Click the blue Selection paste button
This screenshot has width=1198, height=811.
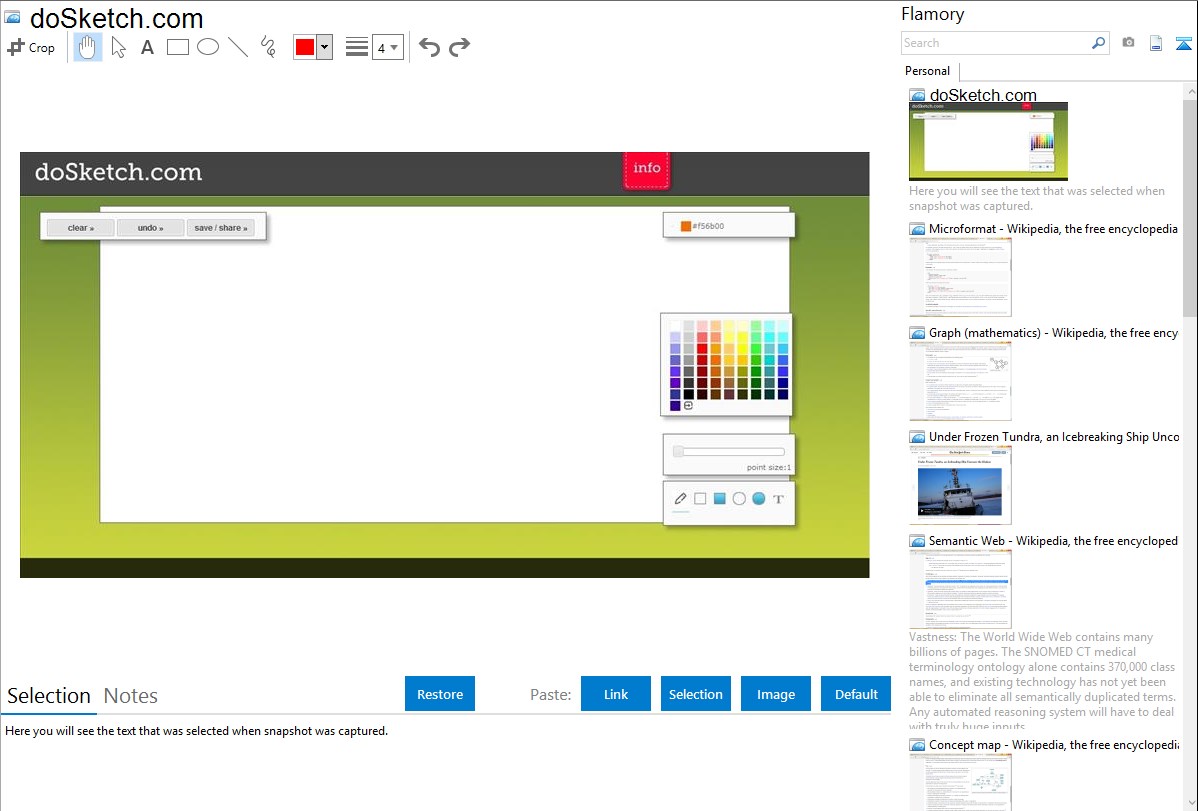[695, 694]
